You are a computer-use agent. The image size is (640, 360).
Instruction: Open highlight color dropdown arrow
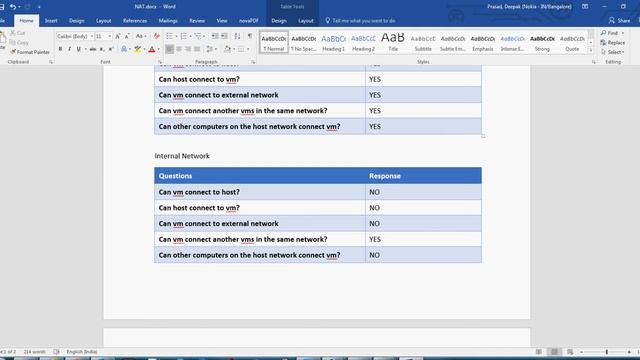[x=144, y=49]
